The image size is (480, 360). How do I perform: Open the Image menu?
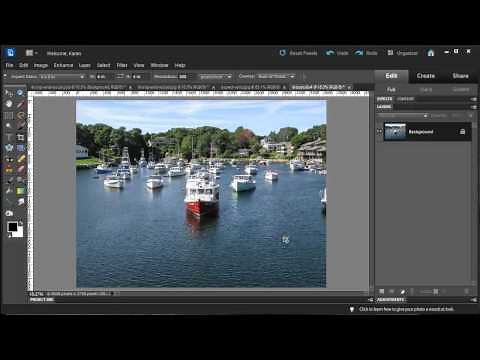(41, 65)
